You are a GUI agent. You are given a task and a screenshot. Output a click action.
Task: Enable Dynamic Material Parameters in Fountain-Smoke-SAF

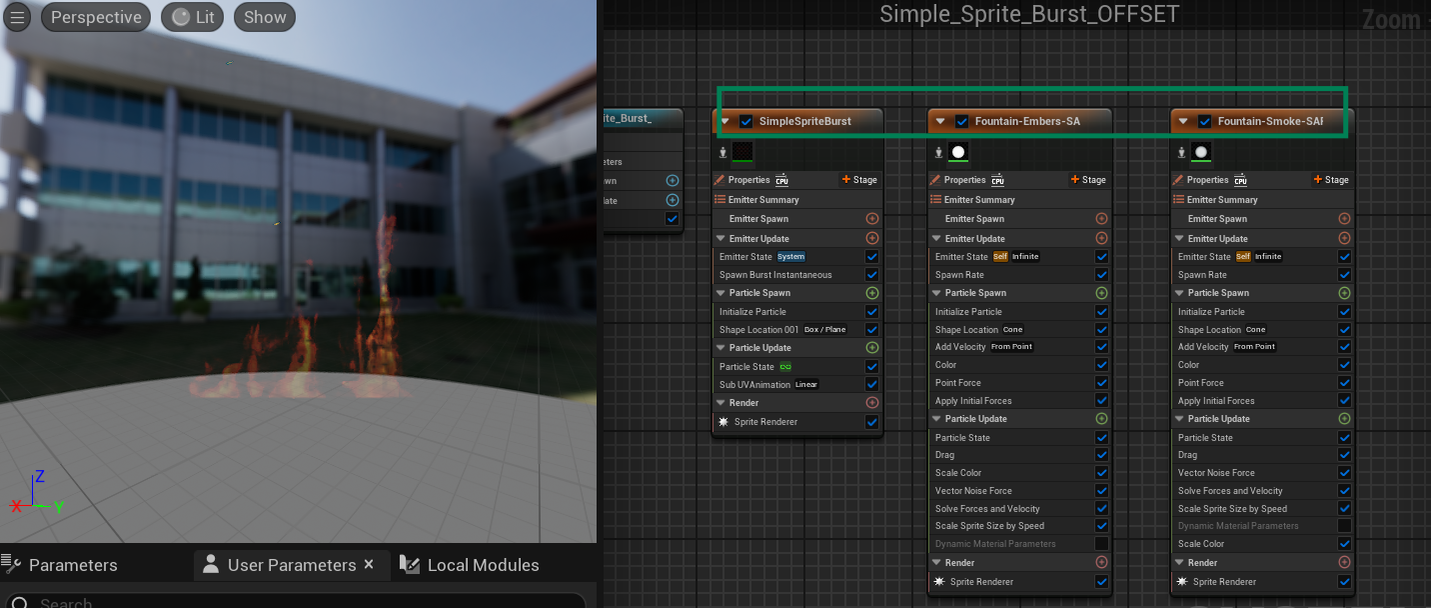click(x=1344, y=526)
